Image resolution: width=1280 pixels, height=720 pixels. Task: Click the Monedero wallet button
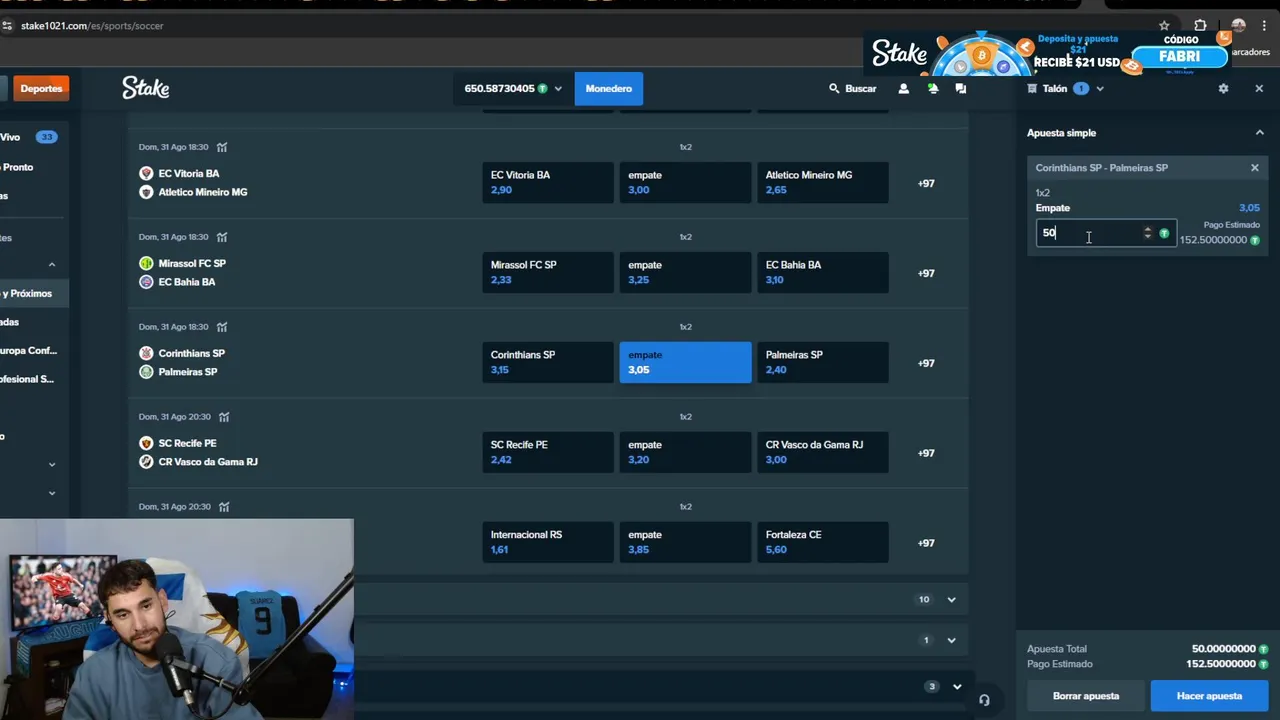(x=609, y=88)
